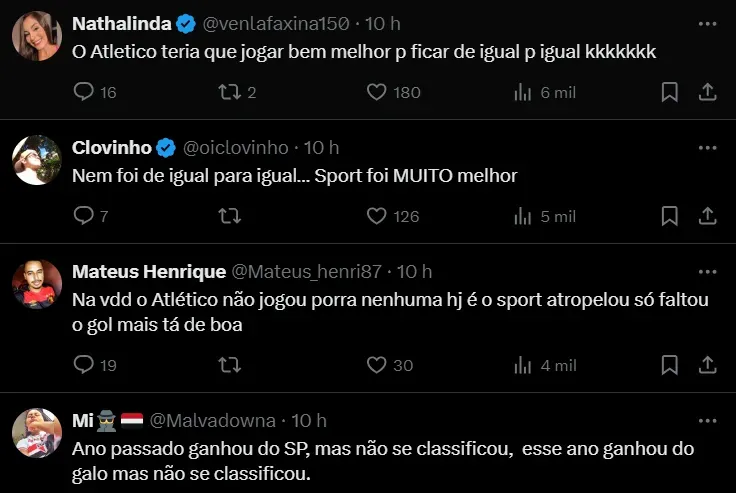Bookmark Mateus Henrique's tweet

pos(670,365)
